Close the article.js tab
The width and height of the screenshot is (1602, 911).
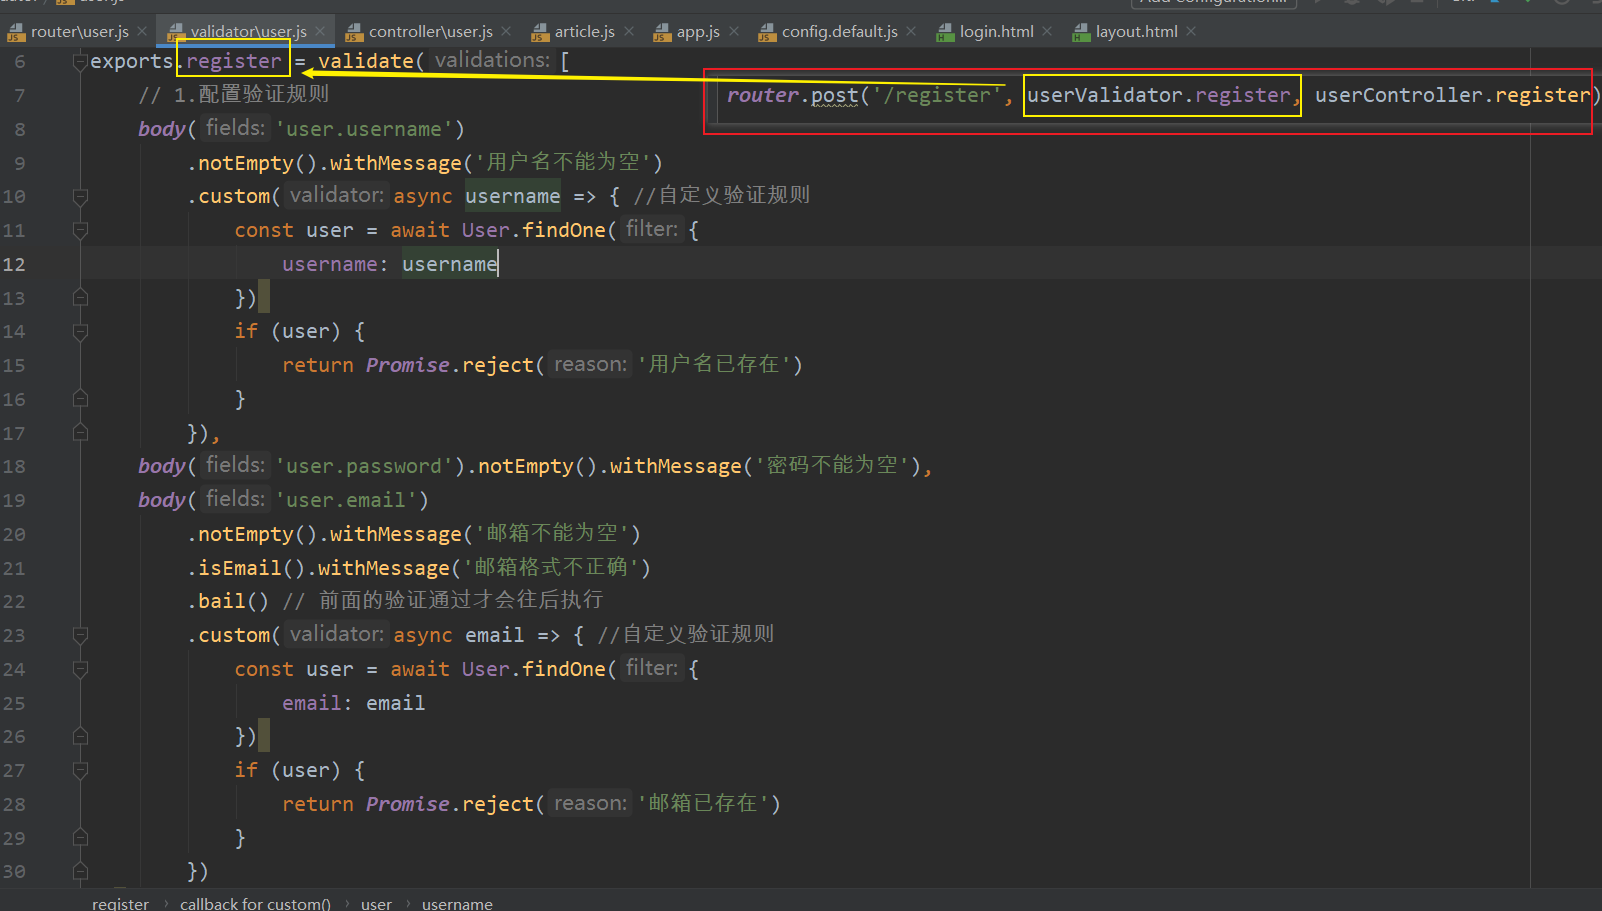click(x=629, y=32)
